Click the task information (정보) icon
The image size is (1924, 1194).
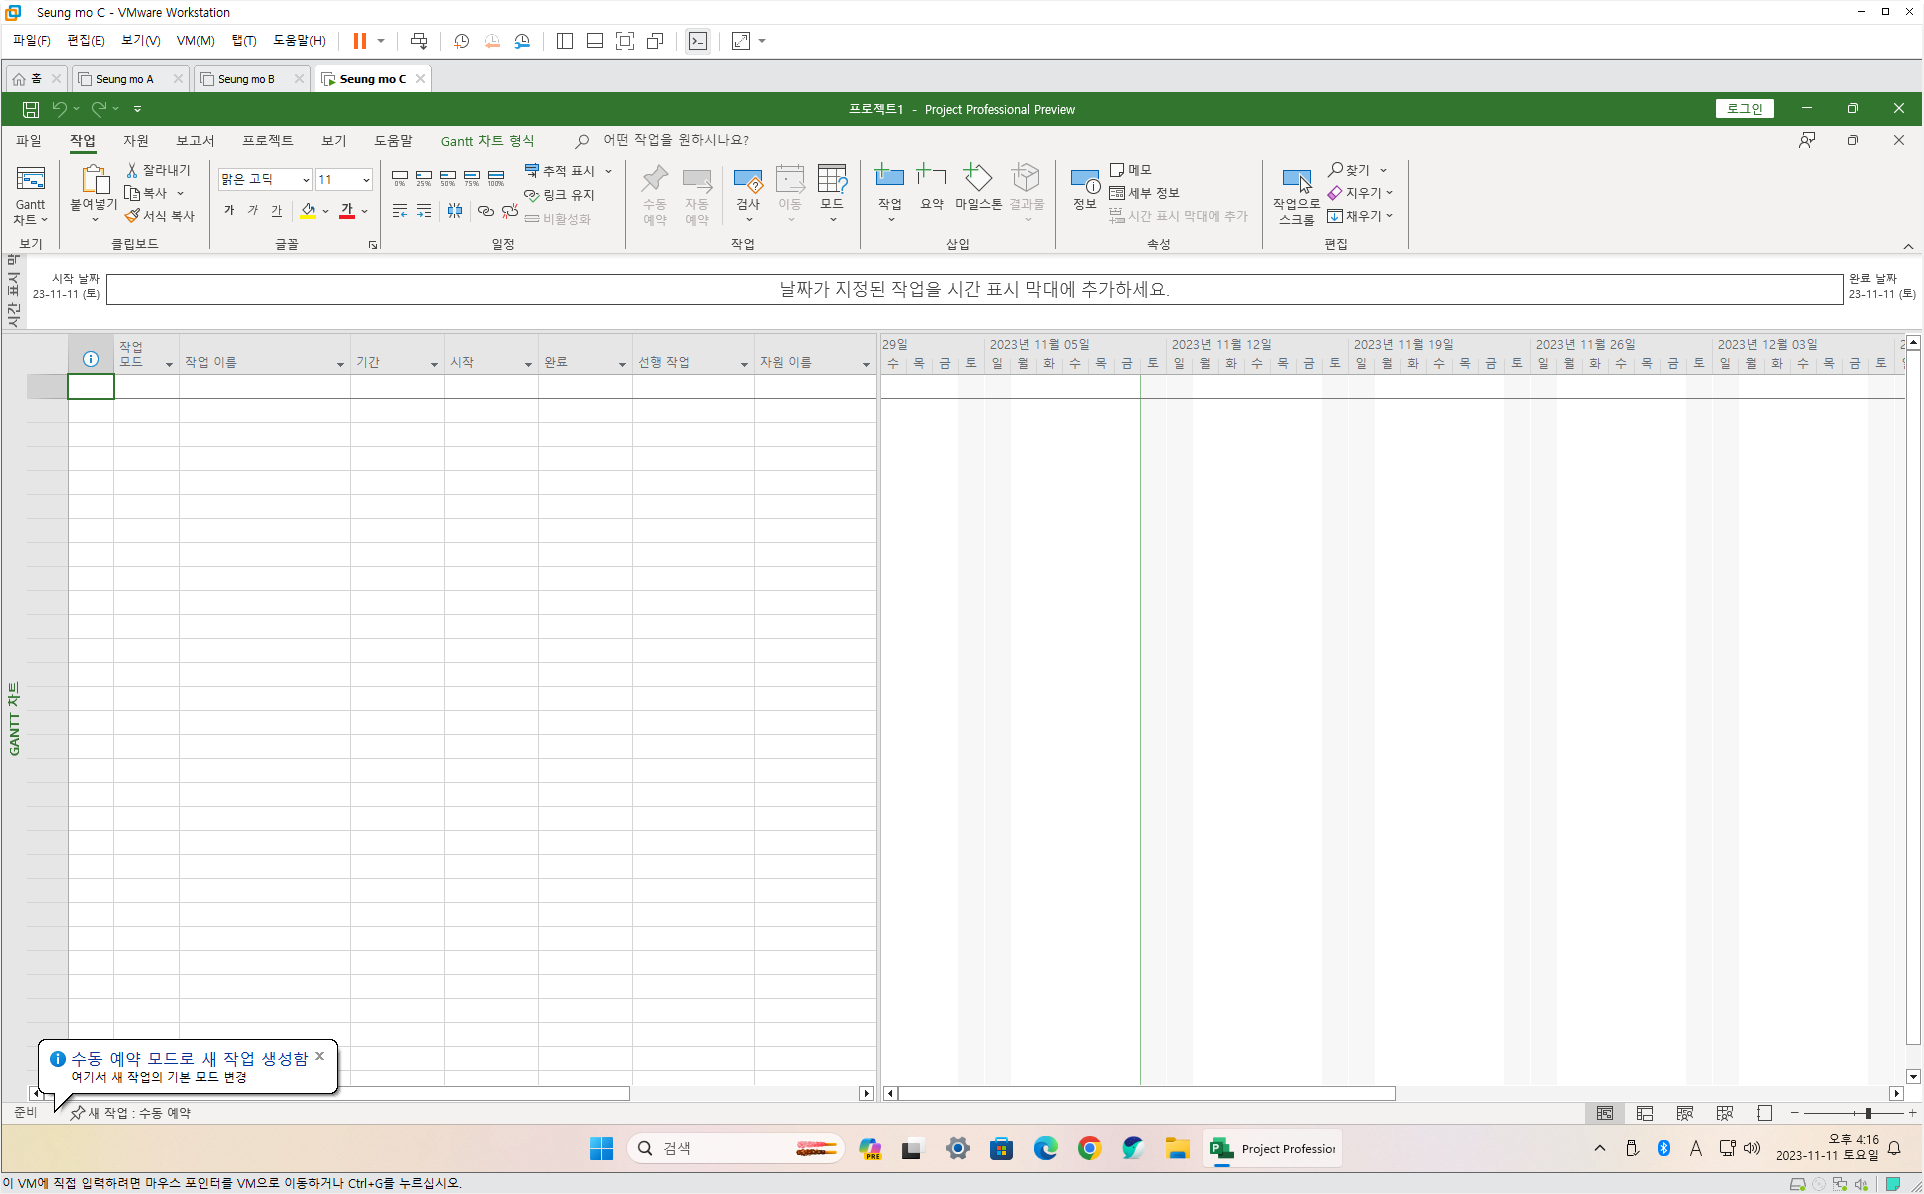click(1084, 181)
